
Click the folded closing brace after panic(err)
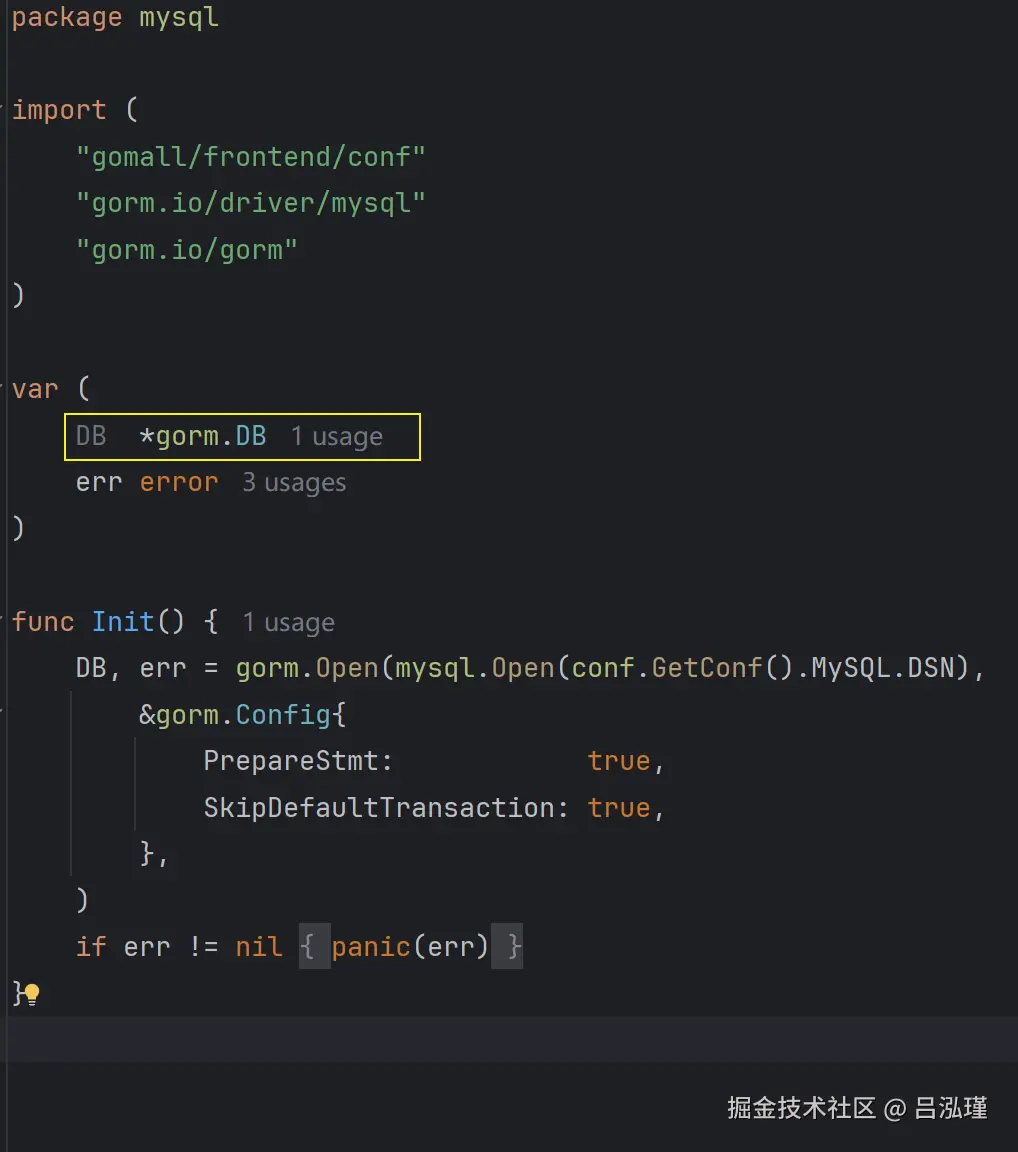coord(513,946)
